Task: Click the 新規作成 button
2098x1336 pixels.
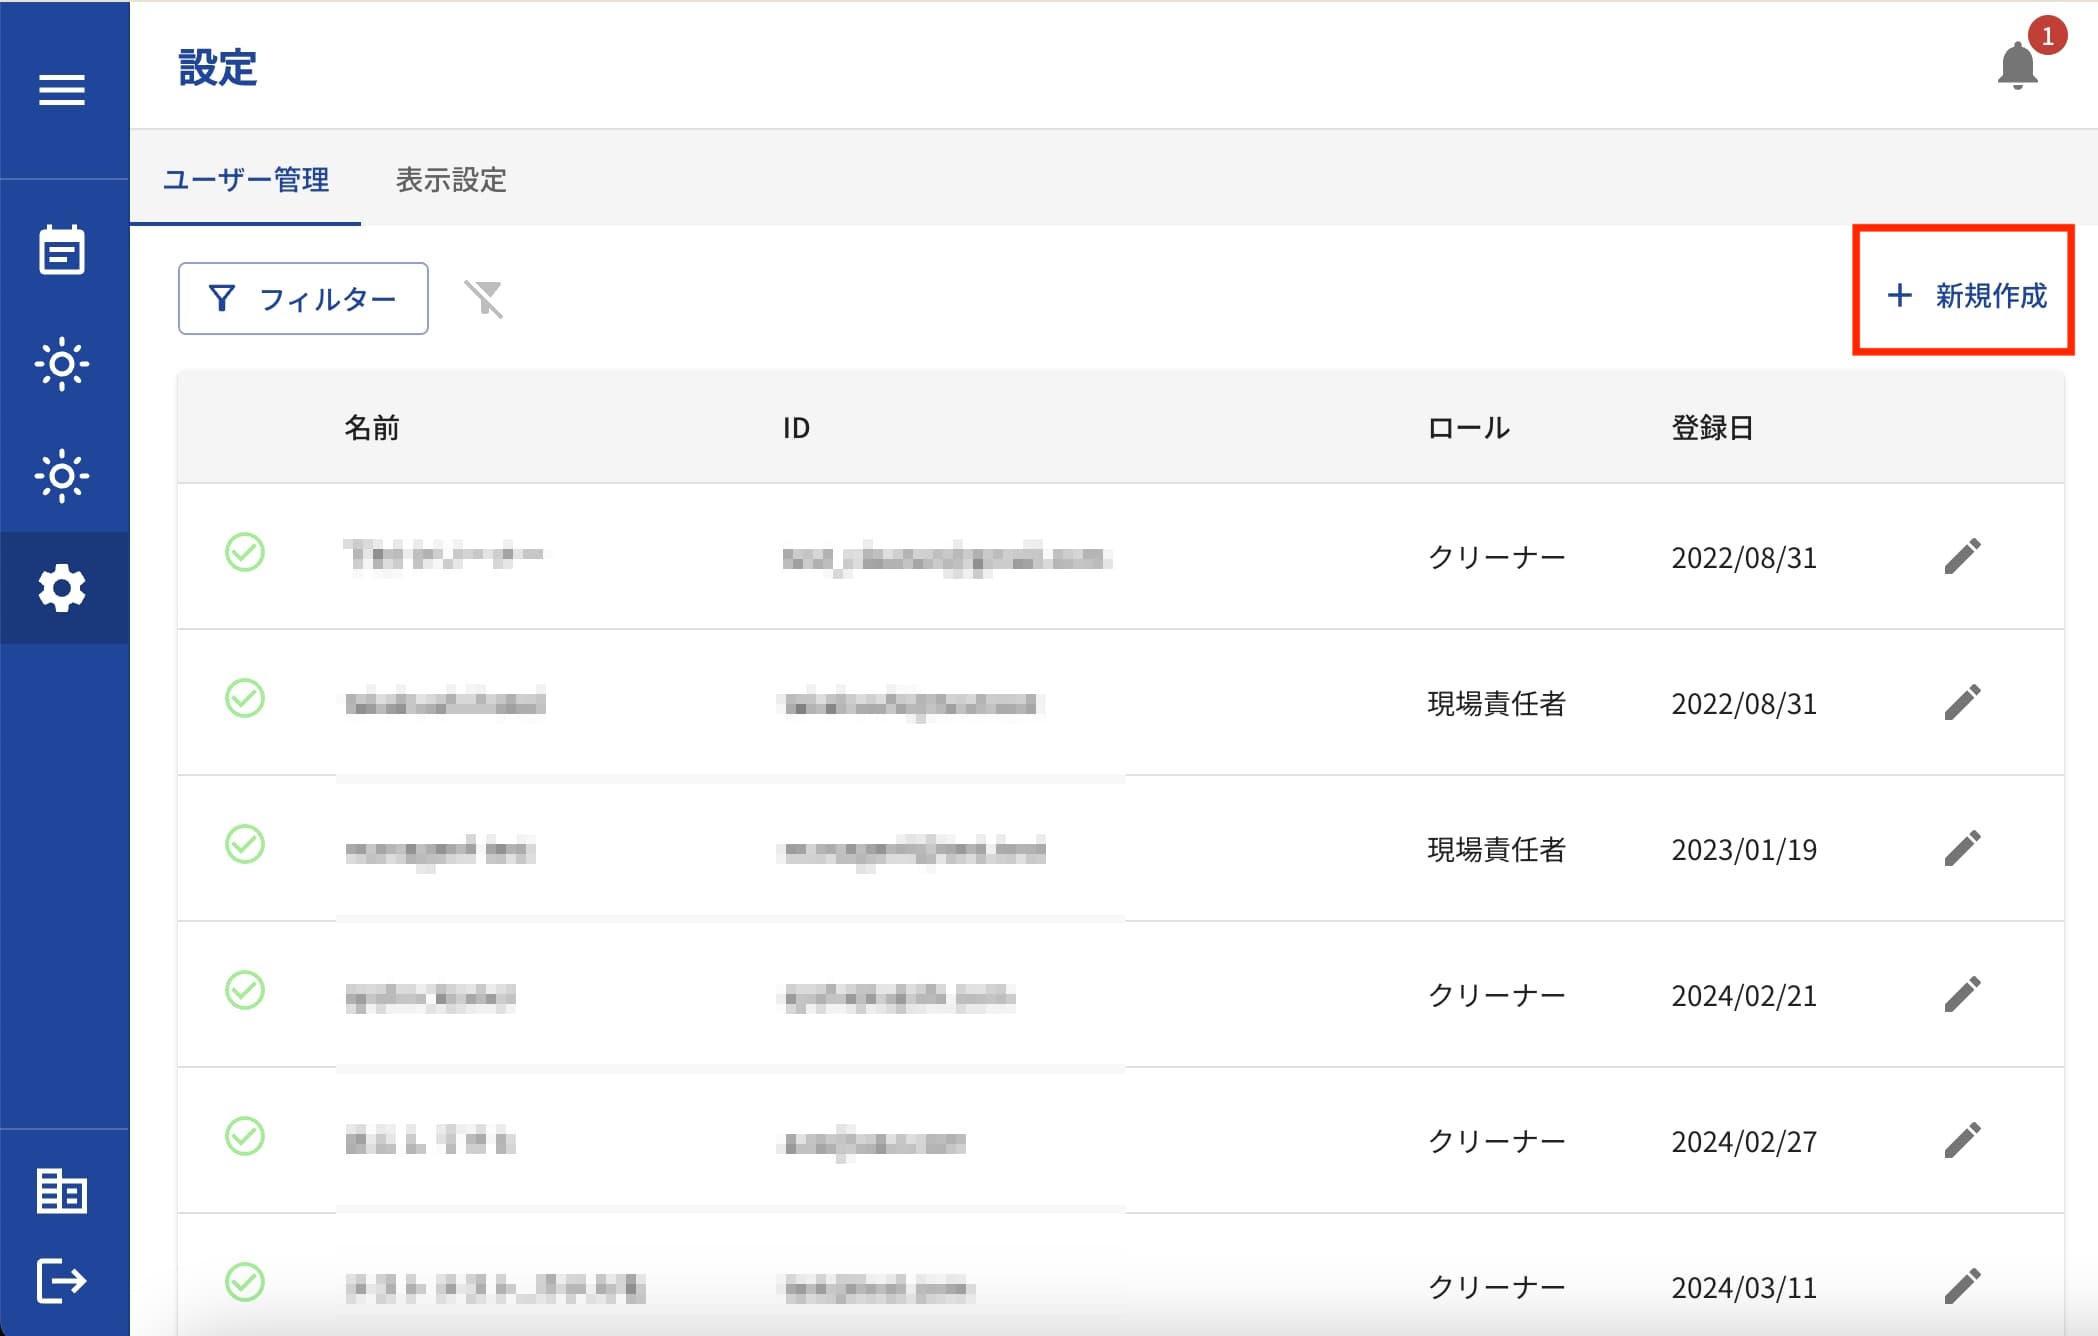Action: pyautogui.click(x=1966, y=296)
